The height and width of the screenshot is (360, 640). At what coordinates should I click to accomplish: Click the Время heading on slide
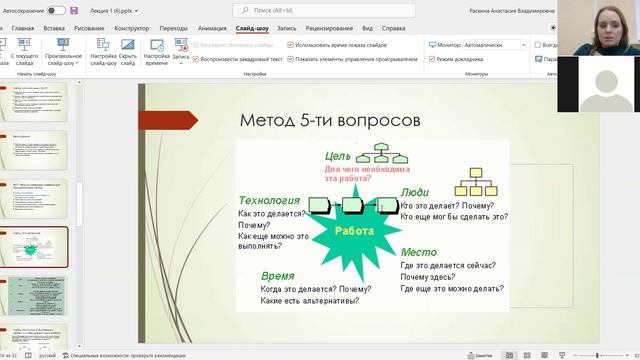tap(278, 276)
